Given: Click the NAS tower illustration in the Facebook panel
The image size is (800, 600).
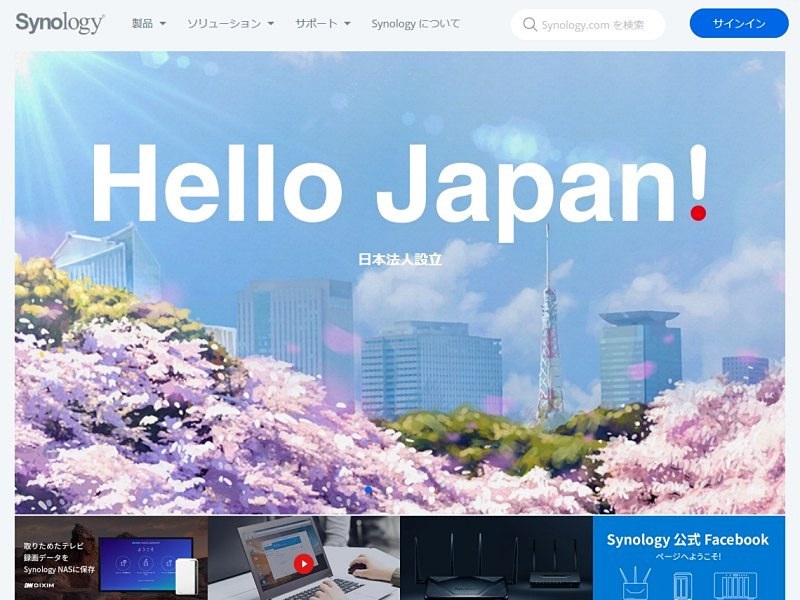Looking at the screenshot, I should (x=681, y=584).
